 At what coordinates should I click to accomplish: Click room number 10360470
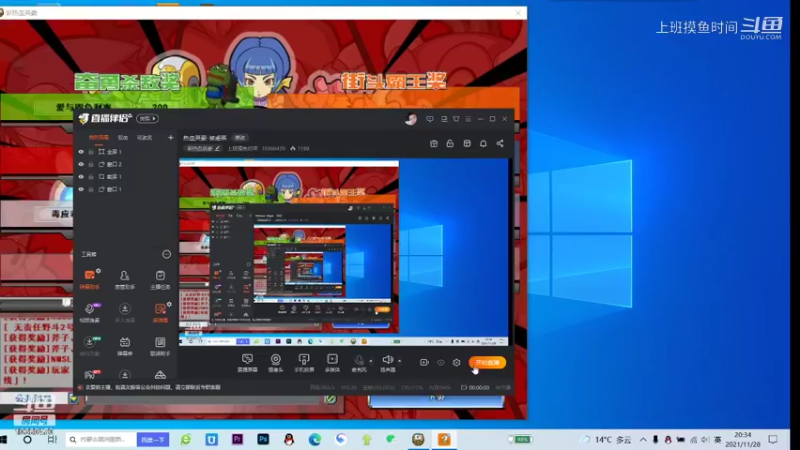pyautogui.click(x=273, y=148)
